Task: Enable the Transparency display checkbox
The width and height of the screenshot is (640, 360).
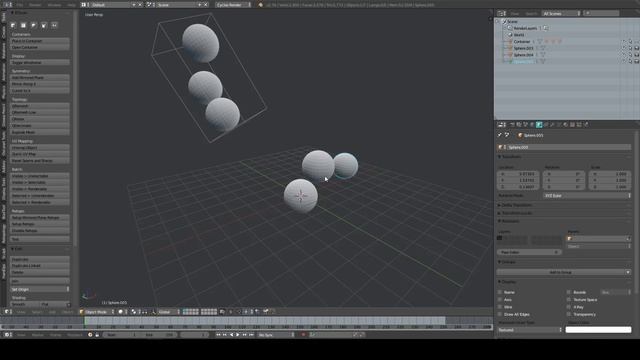Action: tap(569, 314)
